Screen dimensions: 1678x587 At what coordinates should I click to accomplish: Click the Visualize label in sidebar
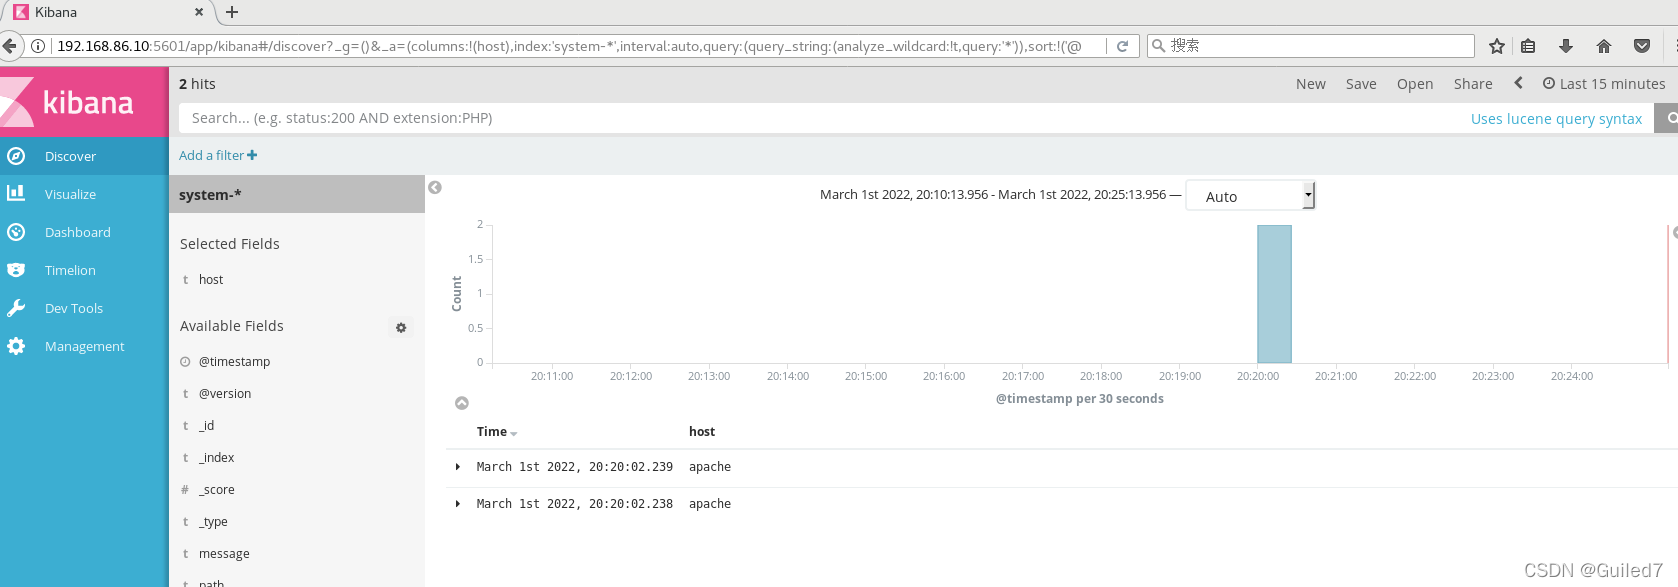71,194
